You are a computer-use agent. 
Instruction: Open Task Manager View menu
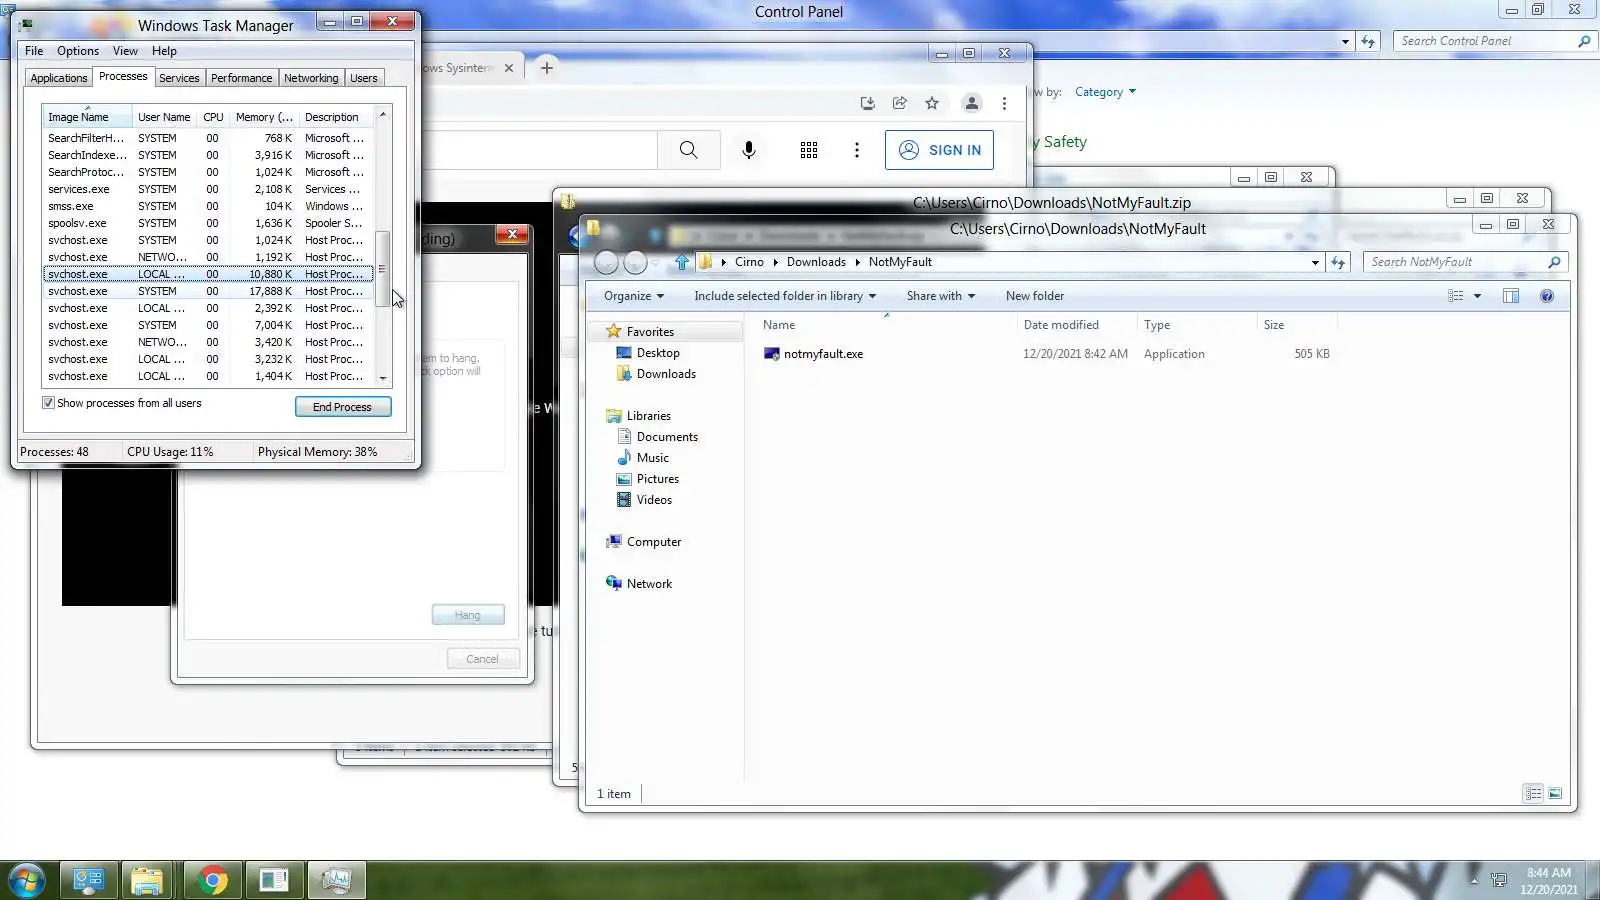pos(125,51)
